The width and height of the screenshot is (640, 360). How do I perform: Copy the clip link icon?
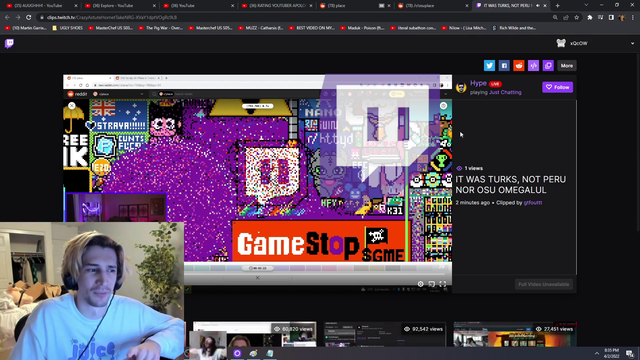tap(548, 65)
